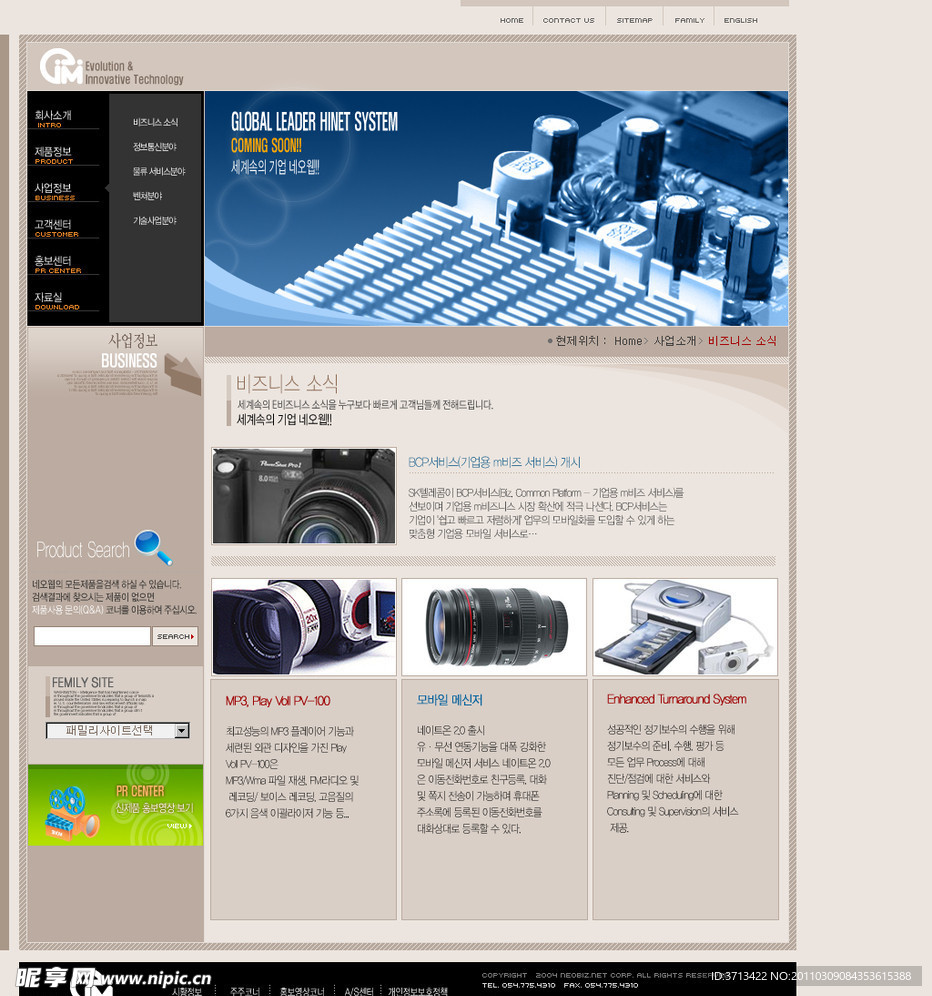Open the 고객센터 CUSTOMER menu
The width and height of the screenshot is (932, 996).
pos(57,228)
